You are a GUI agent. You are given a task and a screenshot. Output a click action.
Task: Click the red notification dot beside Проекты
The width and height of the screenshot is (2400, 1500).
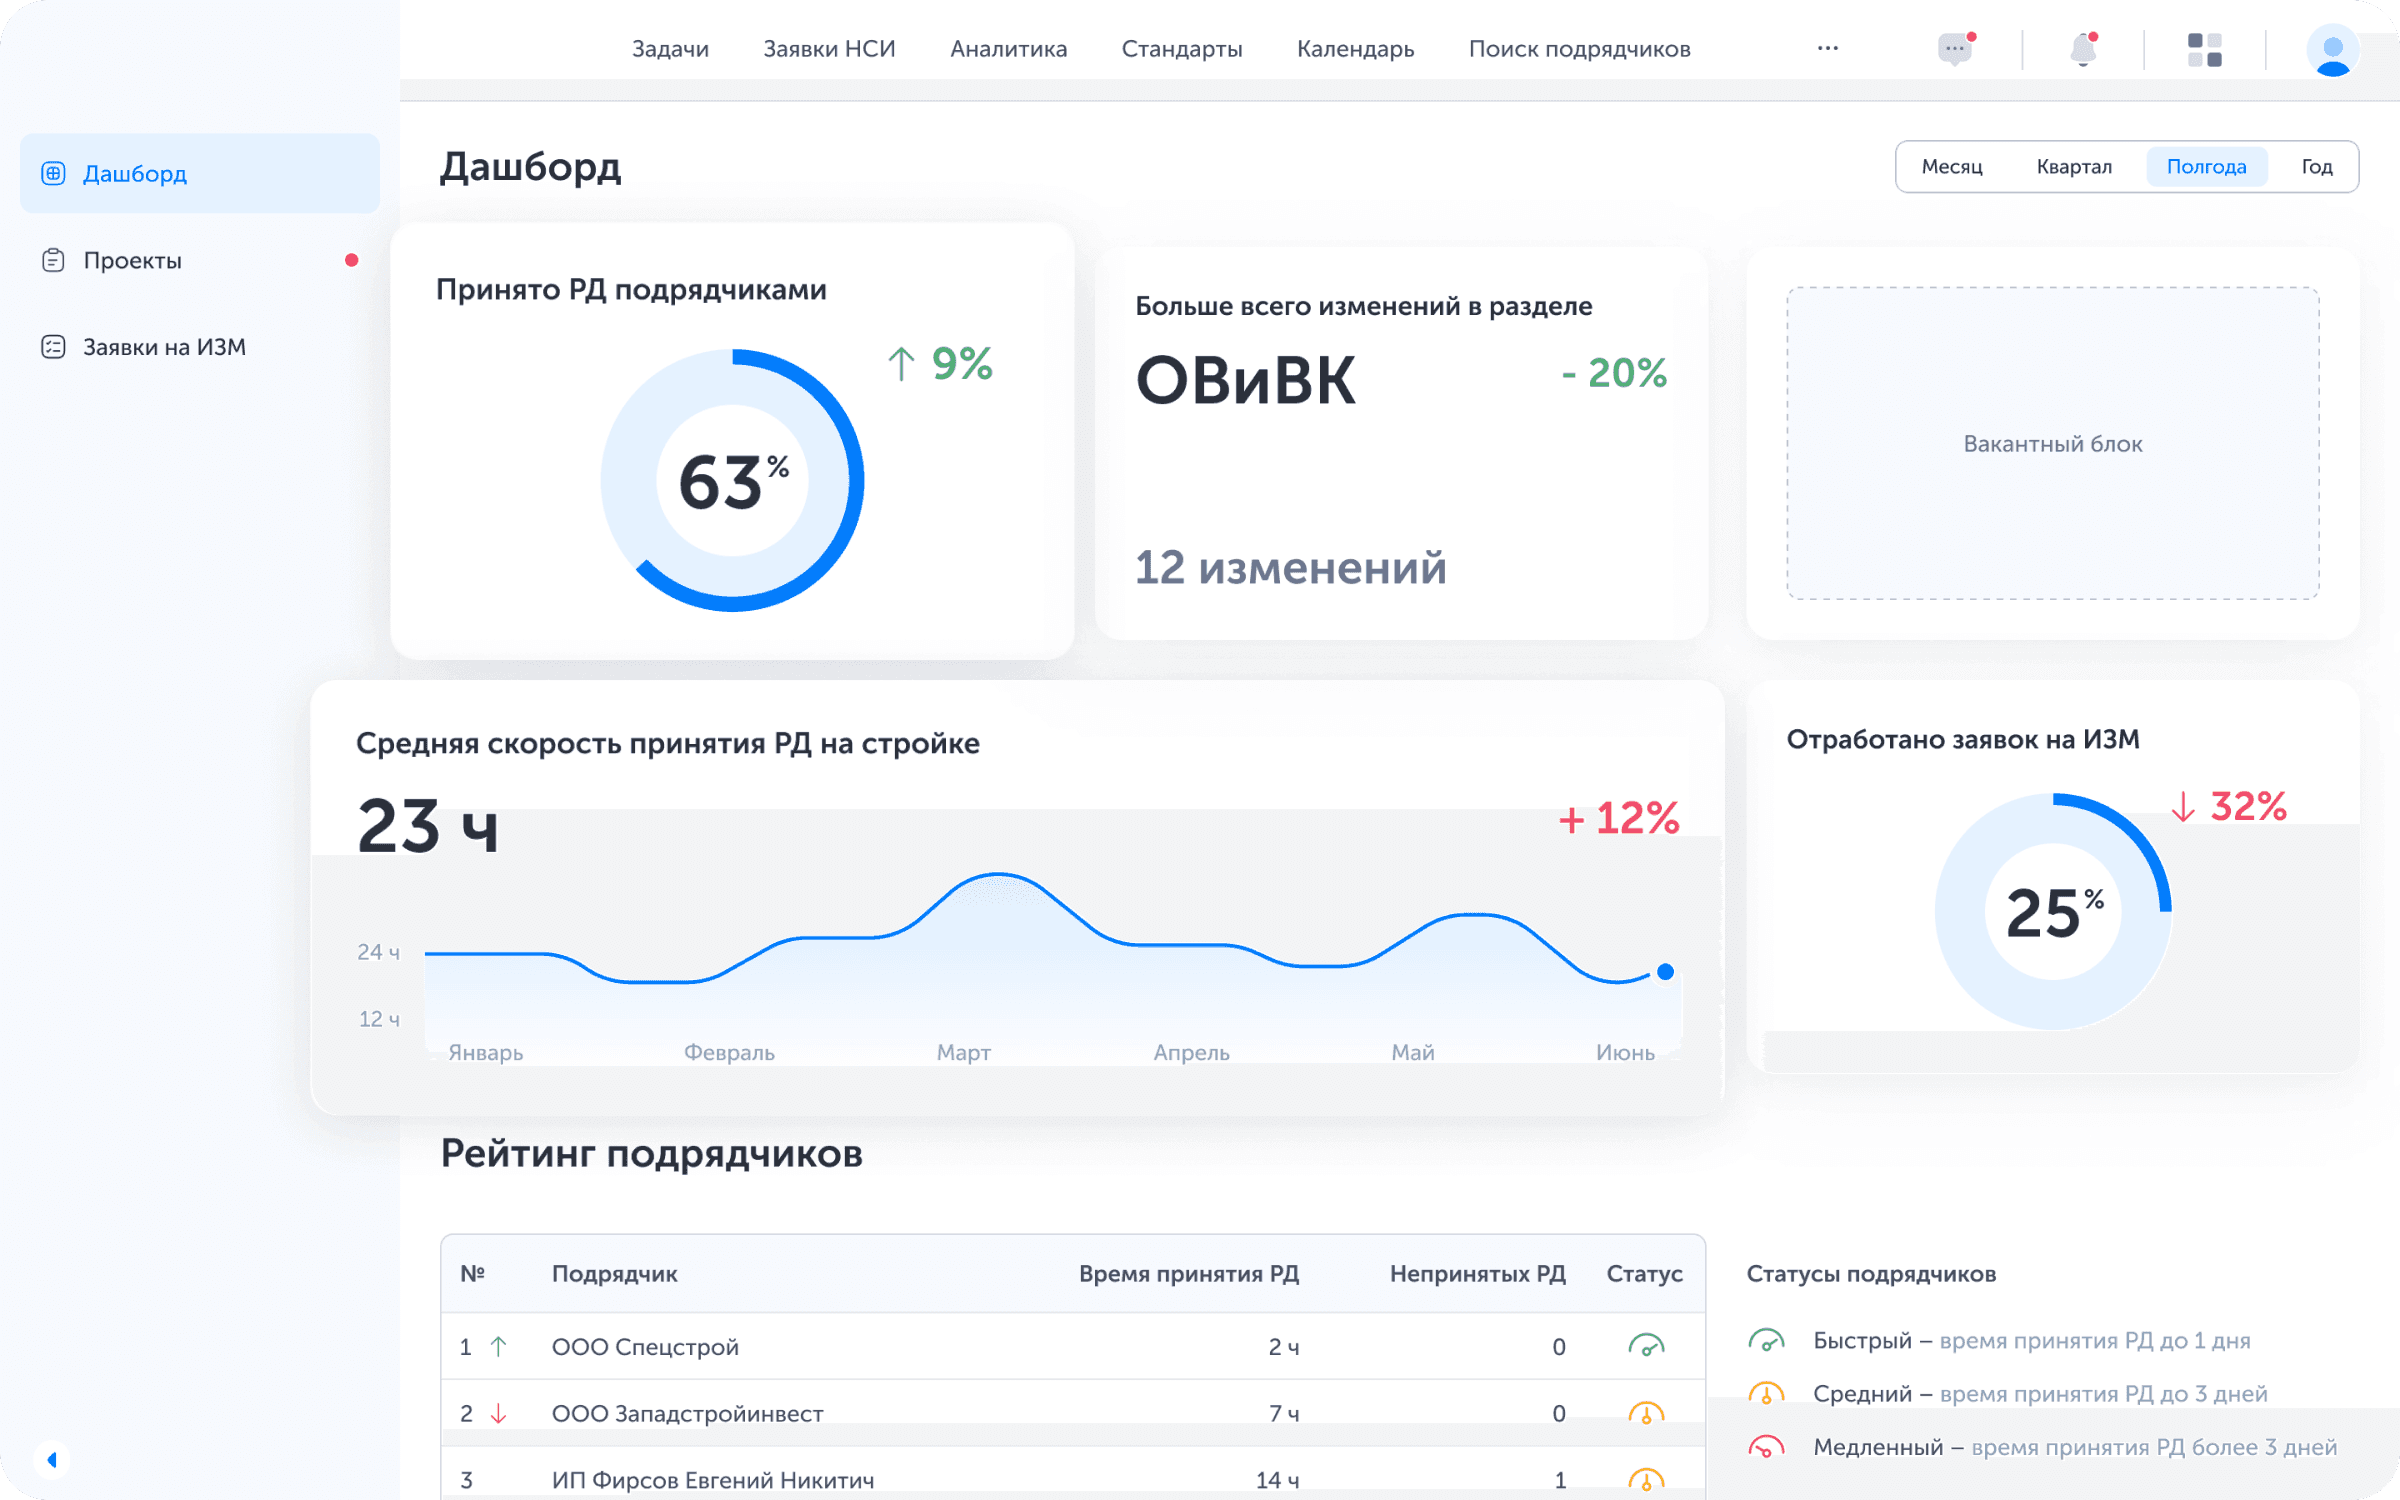[351, 260]
